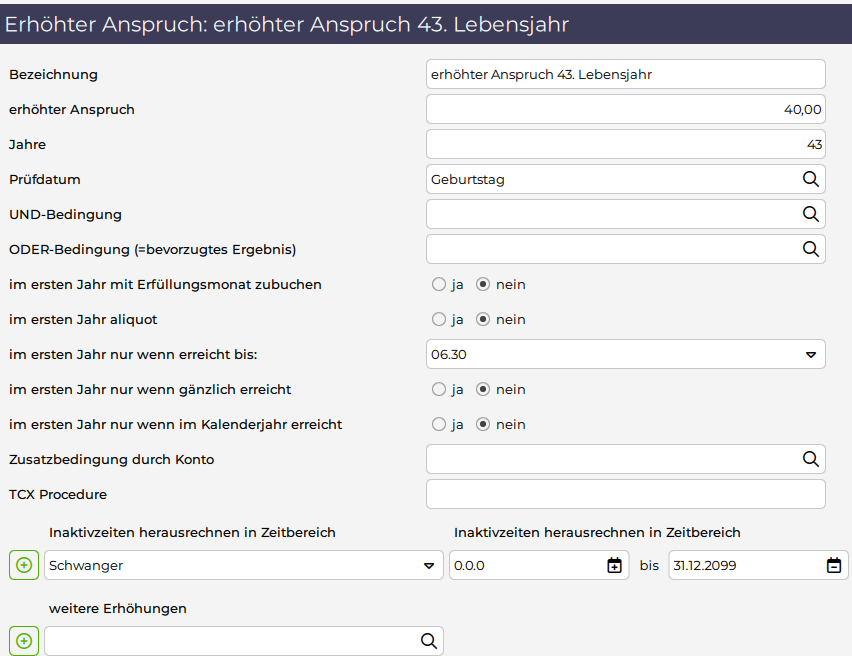Click the search icon in the Prüfdatum field
The height and width of the screenshot is (656, 852).
[x=810, y=180]
